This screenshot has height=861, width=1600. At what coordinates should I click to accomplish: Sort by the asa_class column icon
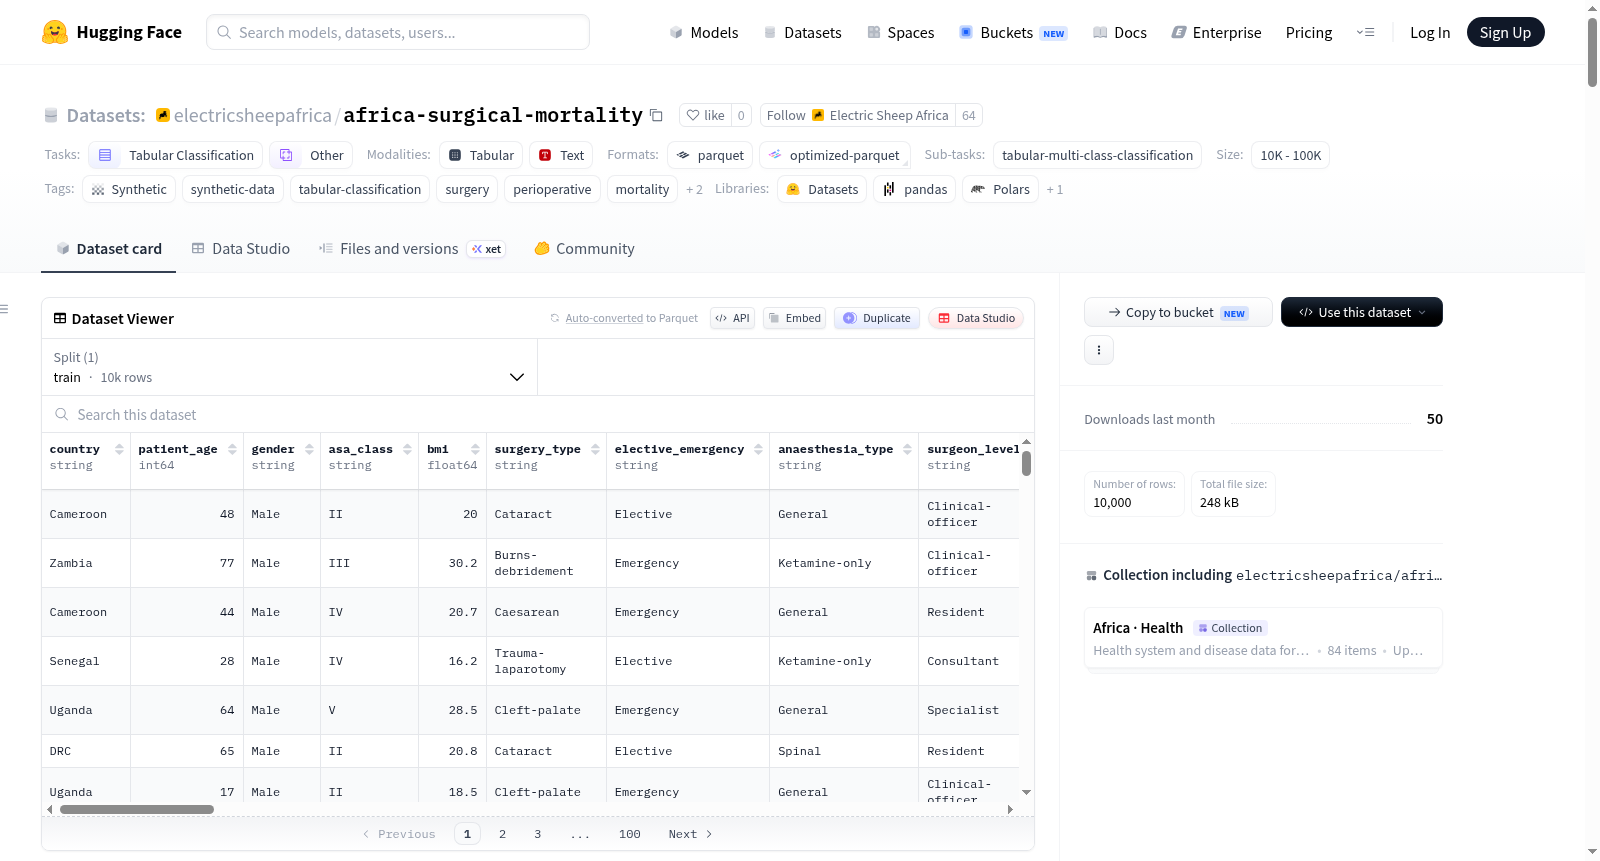click(x=407, y=449)
